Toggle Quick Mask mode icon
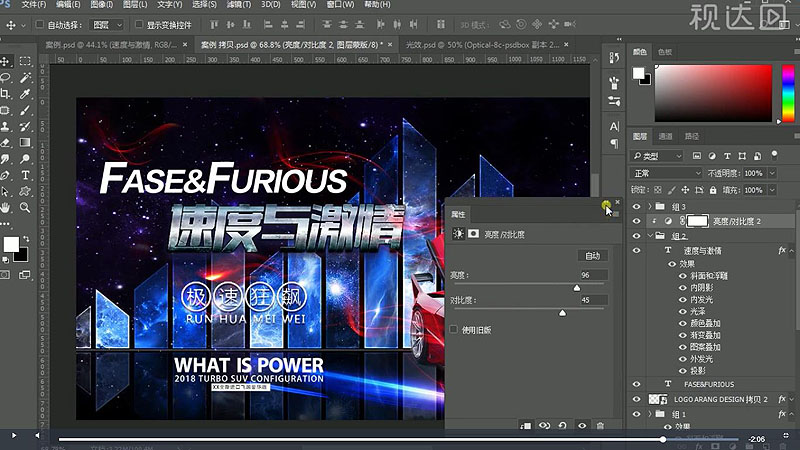800x450 pixels. click(5, 275)
